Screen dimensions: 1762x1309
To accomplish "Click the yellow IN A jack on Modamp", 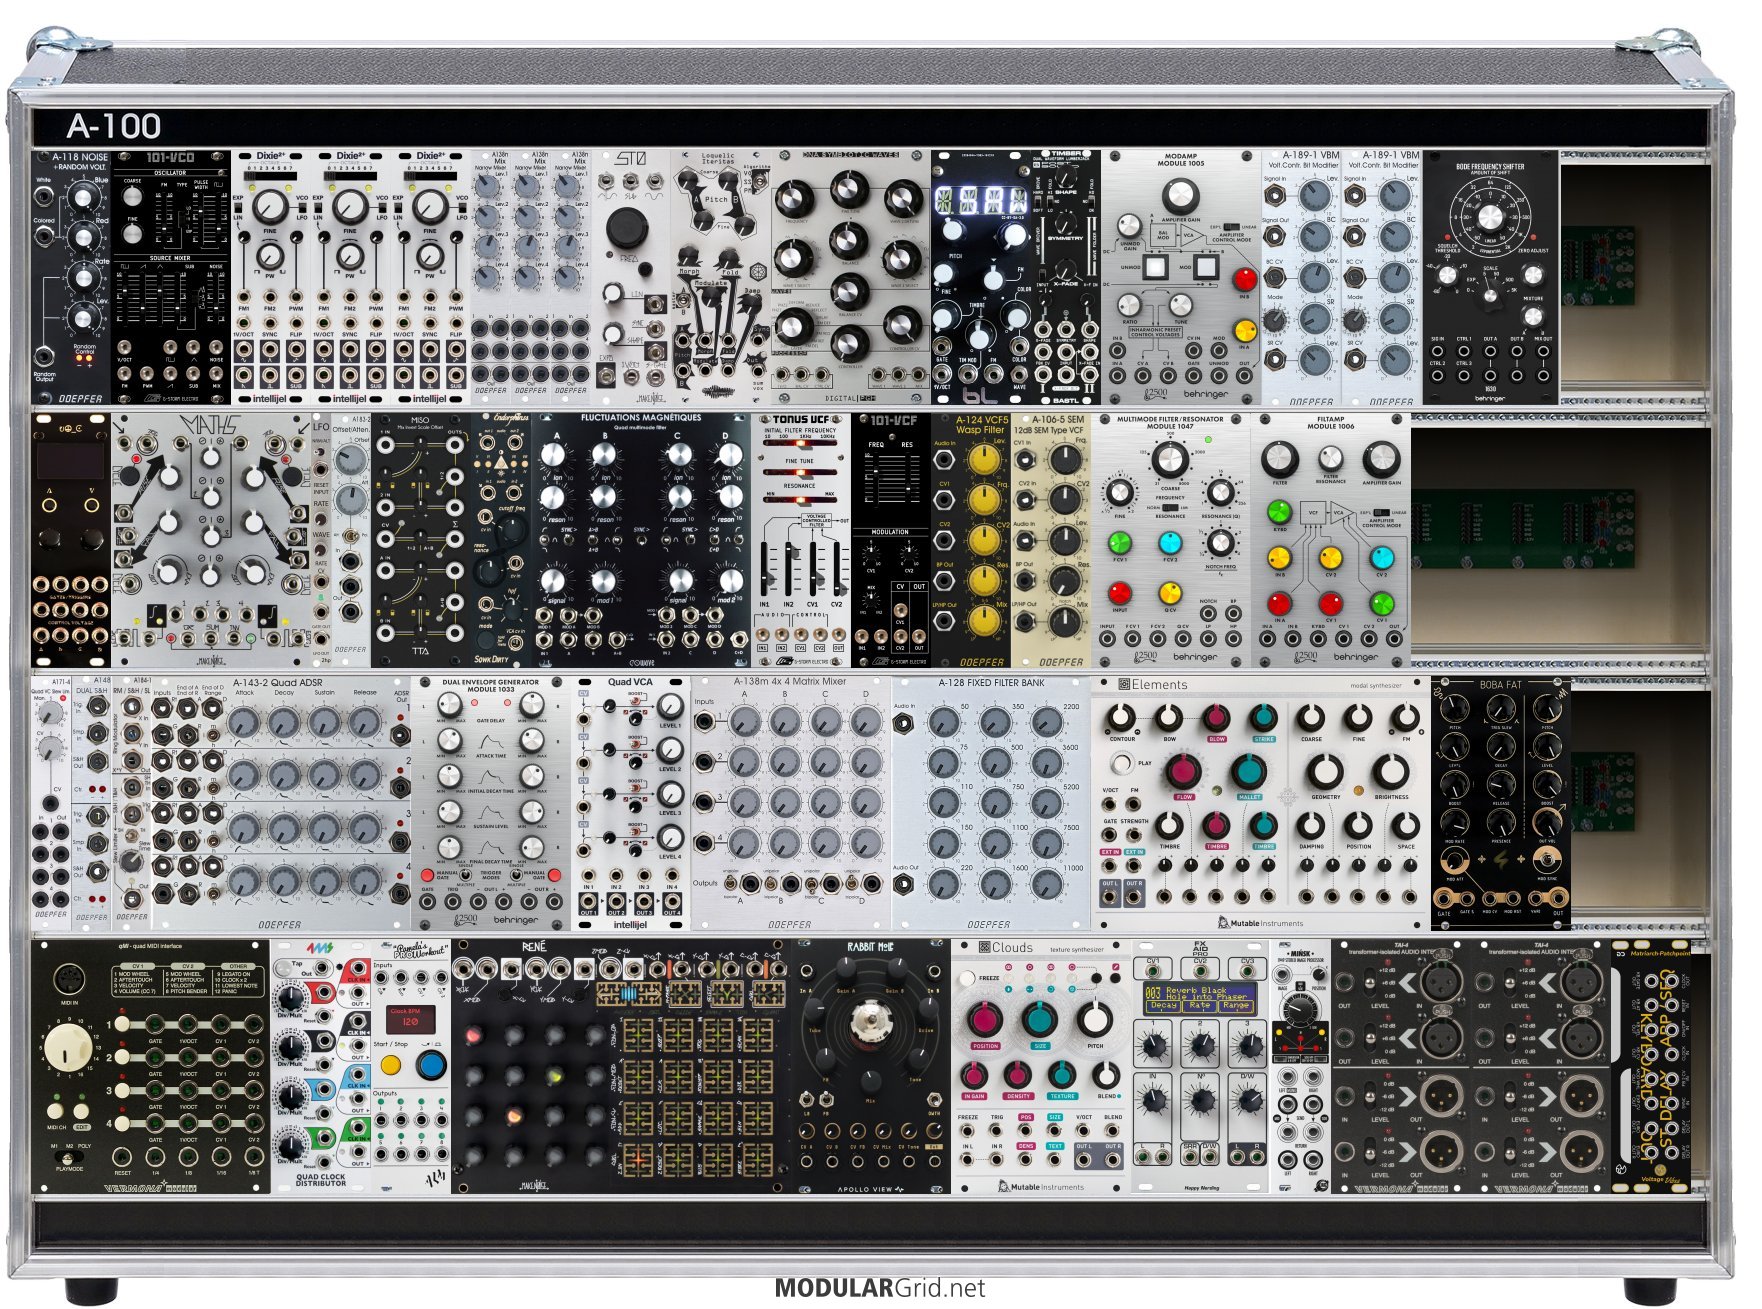I will tap(1244, 331).
